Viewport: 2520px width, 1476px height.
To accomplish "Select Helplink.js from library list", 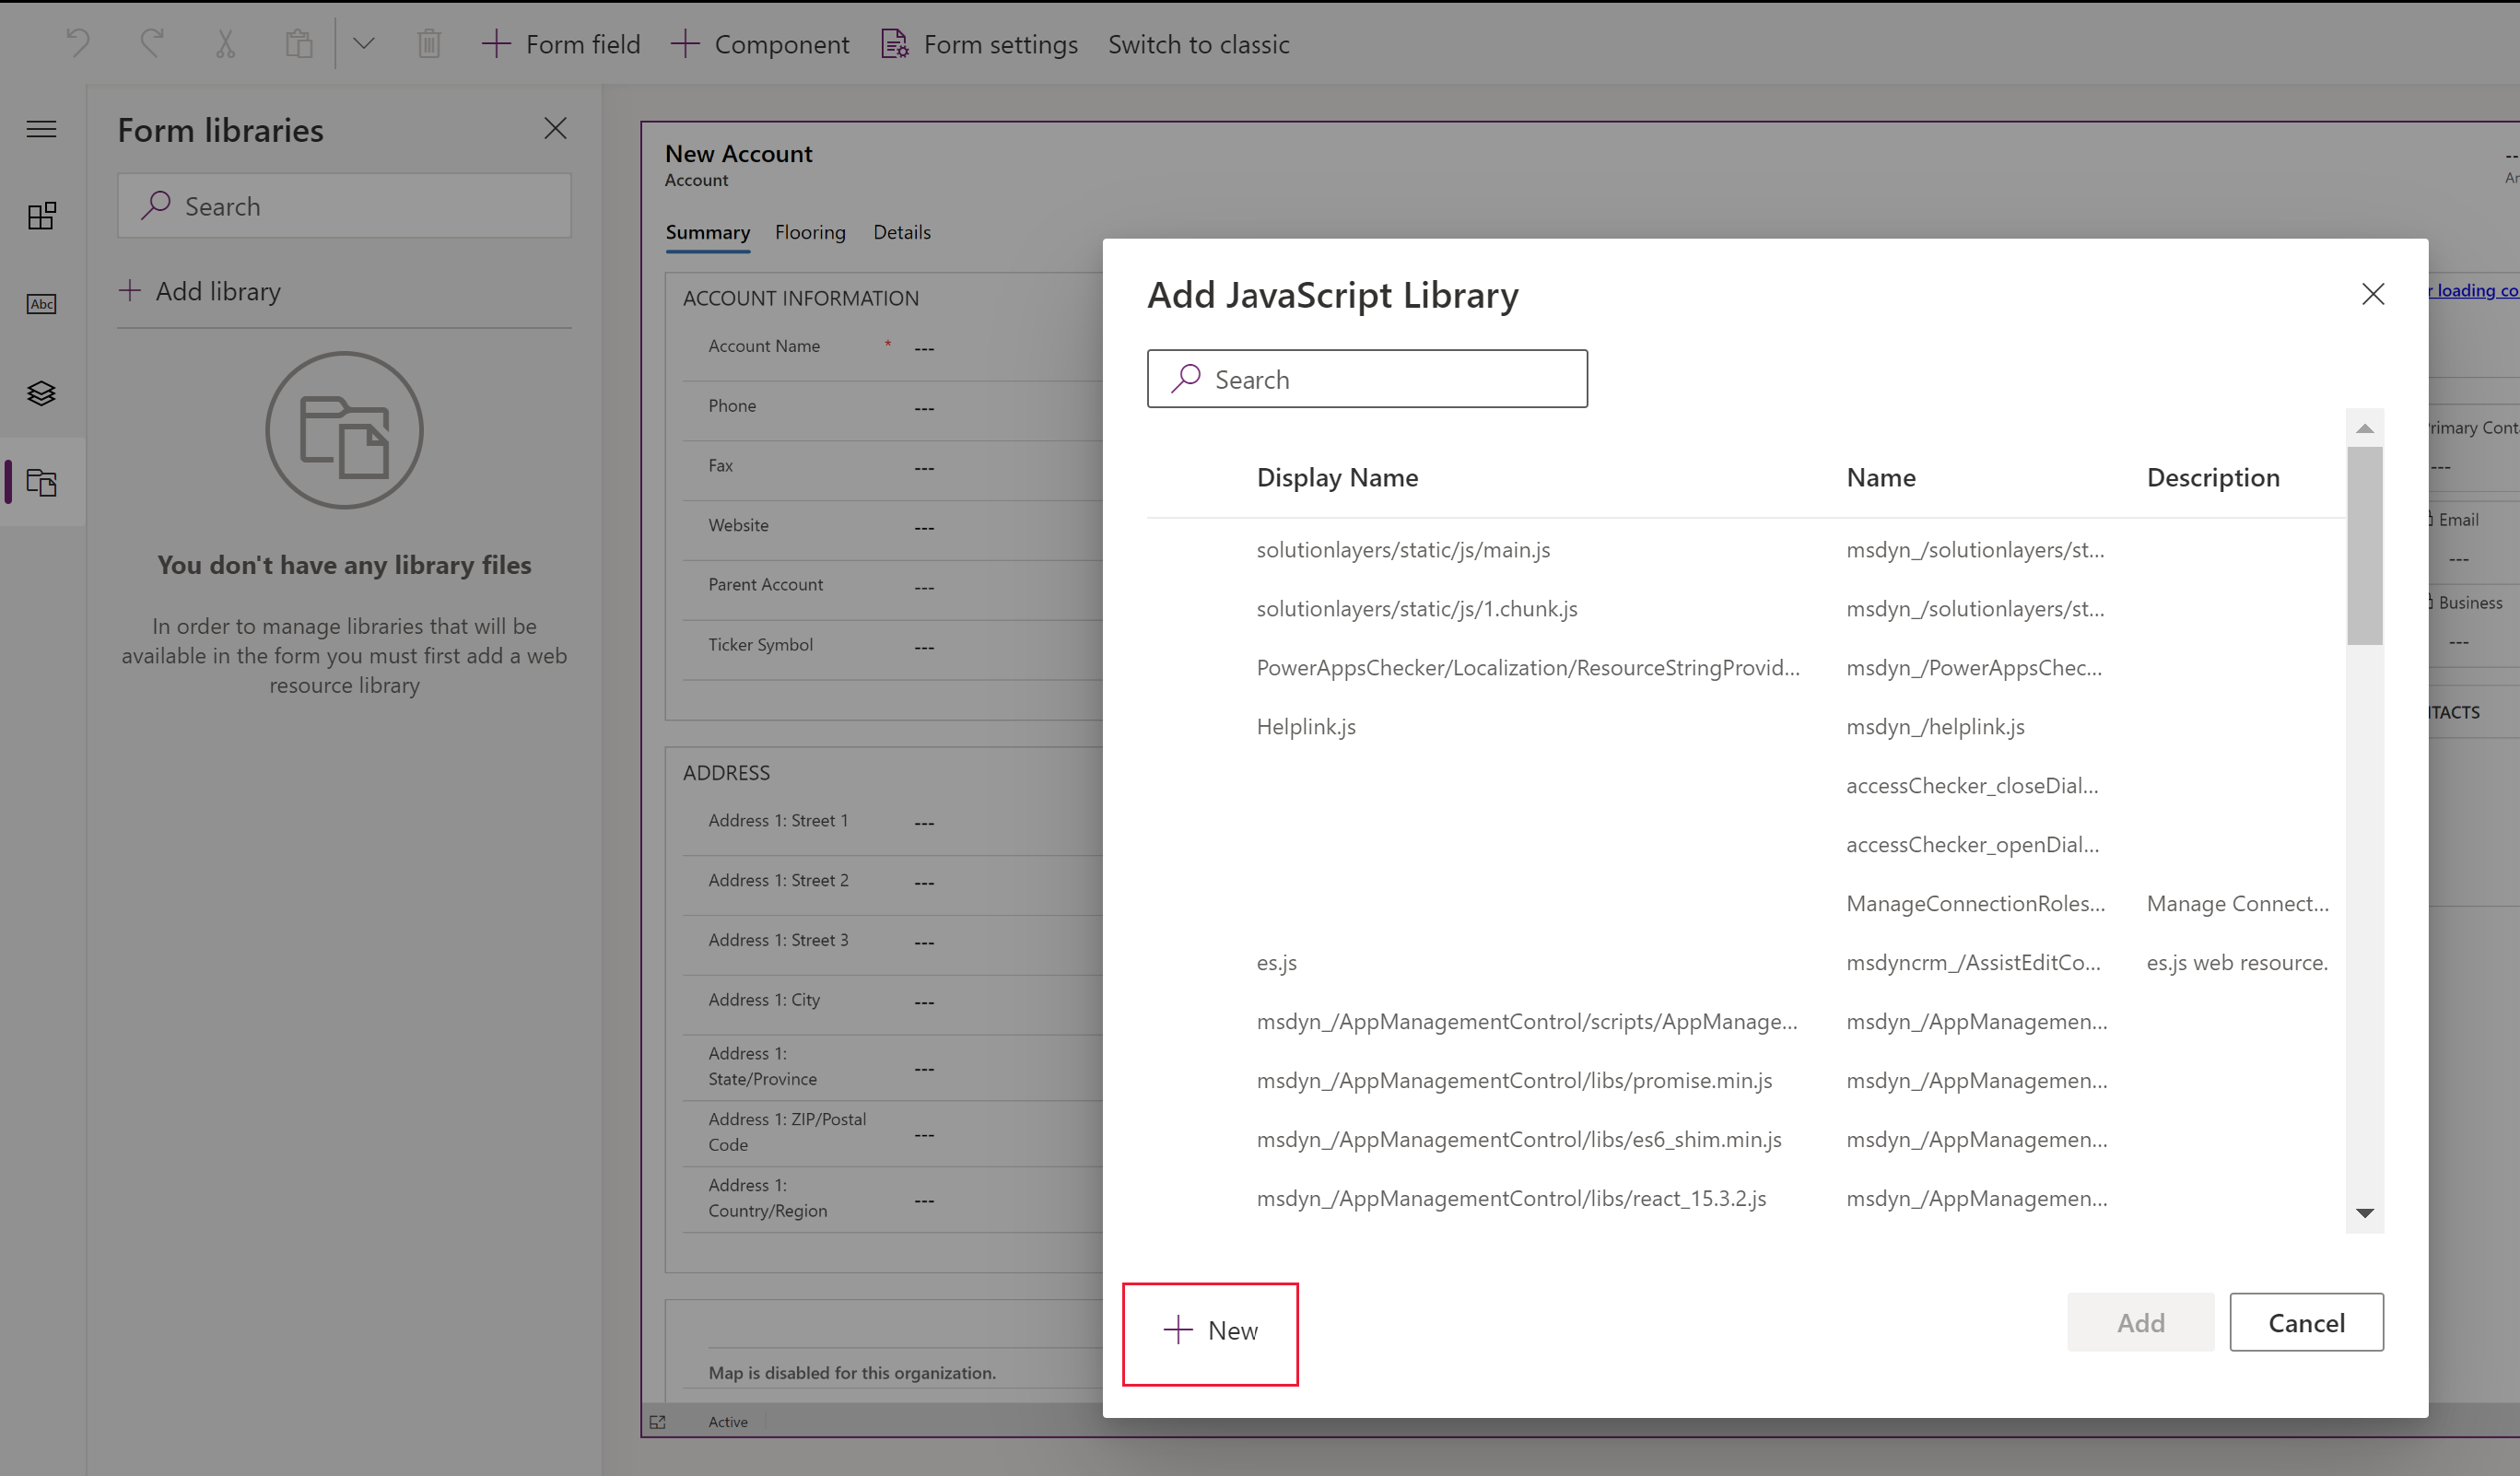I will pyautogui.click(x=1307, y=726).
